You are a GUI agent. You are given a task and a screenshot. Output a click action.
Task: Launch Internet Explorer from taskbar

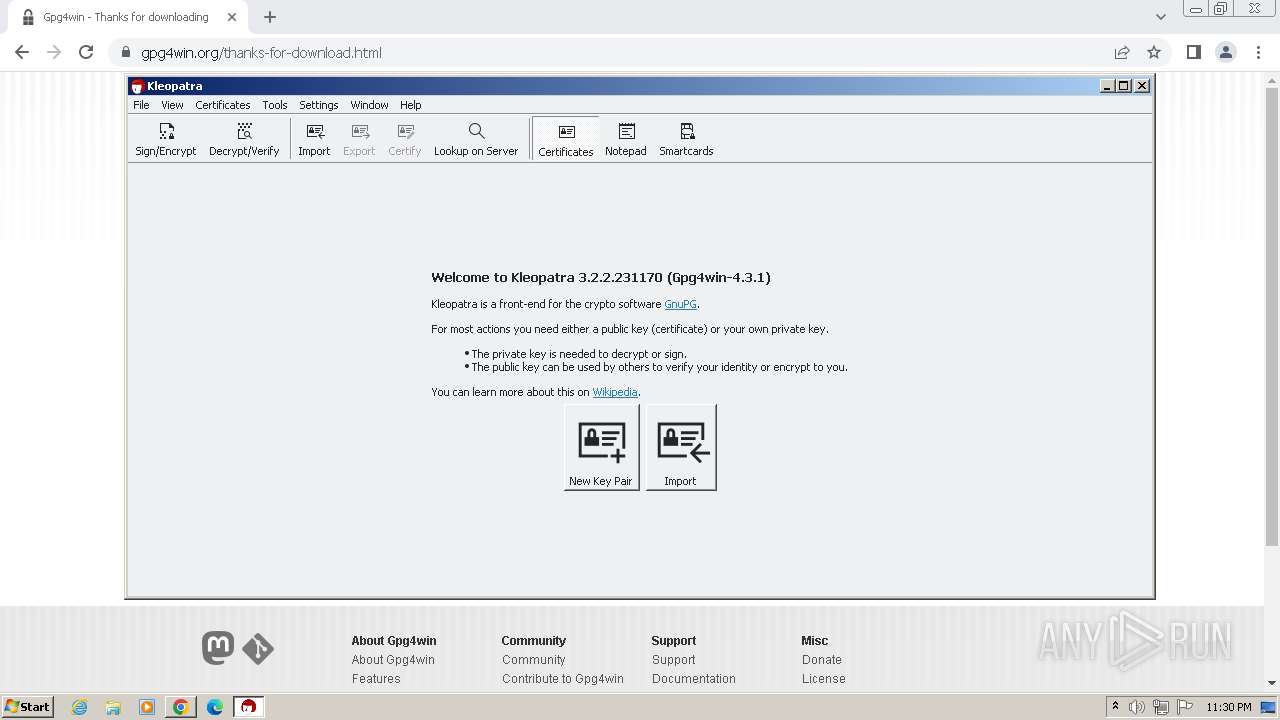pos(79,707)
